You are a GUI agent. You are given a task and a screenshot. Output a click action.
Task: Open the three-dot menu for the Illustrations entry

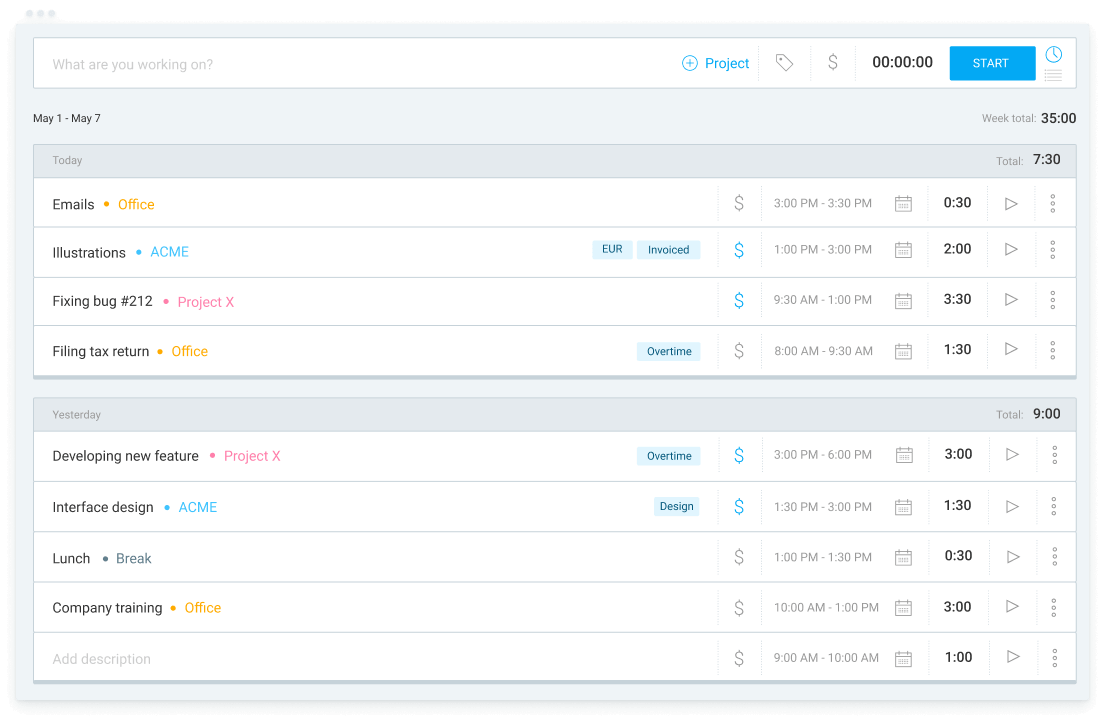(1053, 249)
